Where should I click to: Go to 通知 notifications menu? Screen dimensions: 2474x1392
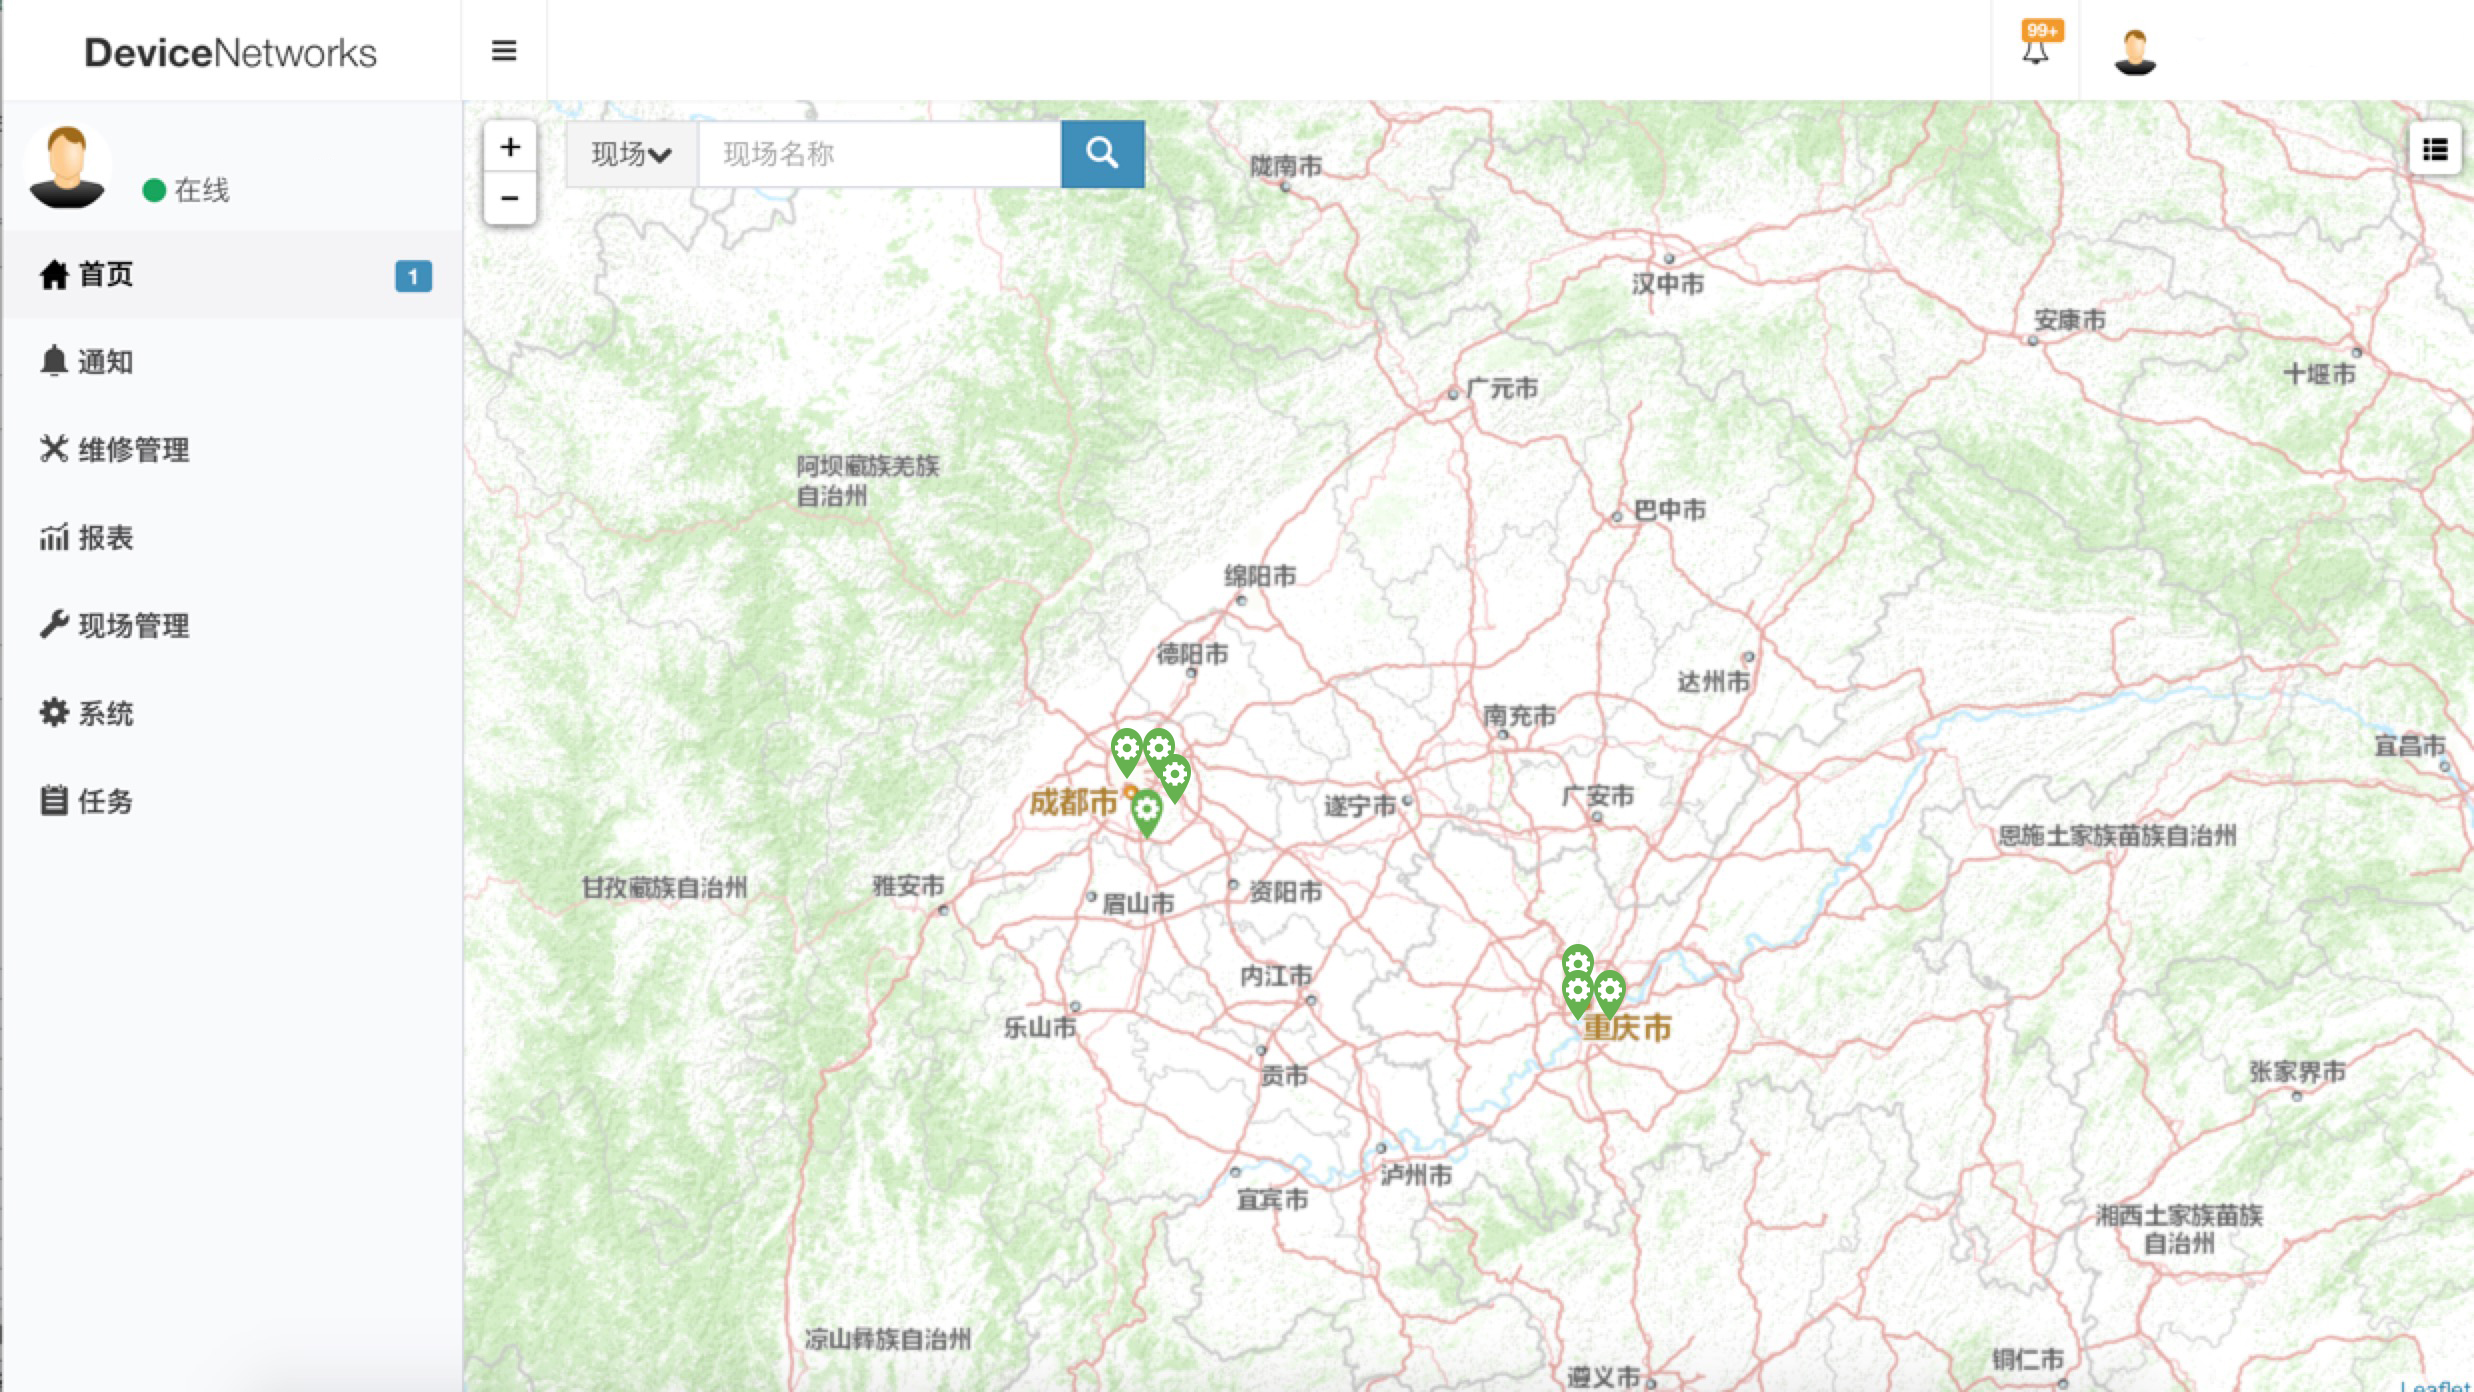pos(106,362)
